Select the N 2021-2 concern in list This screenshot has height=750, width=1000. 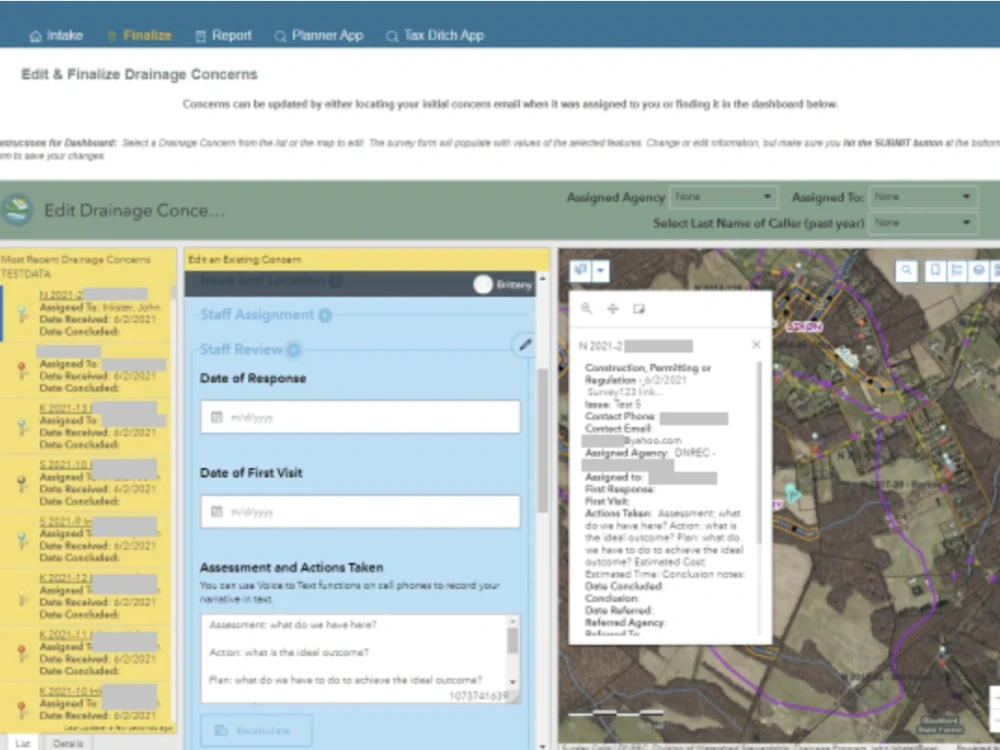click(86, 312)
